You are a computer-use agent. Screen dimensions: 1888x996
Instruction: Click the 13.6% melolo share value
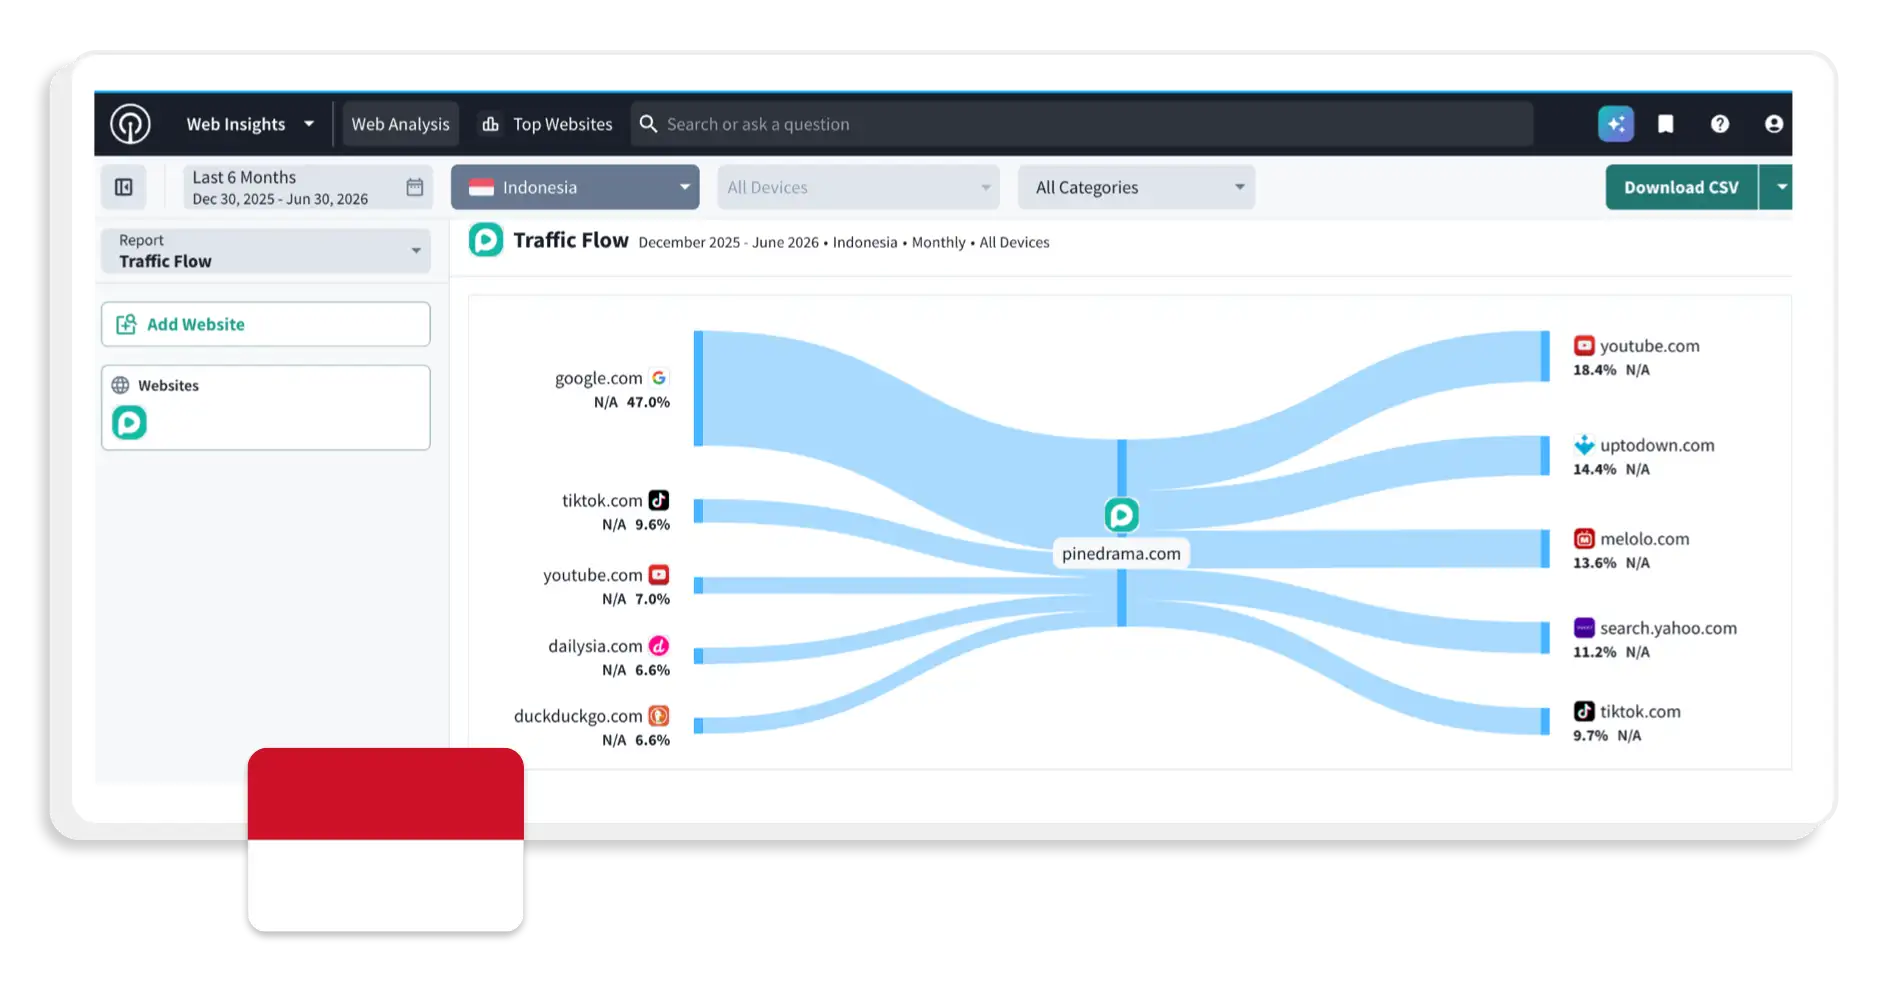tap(1594, 563)
